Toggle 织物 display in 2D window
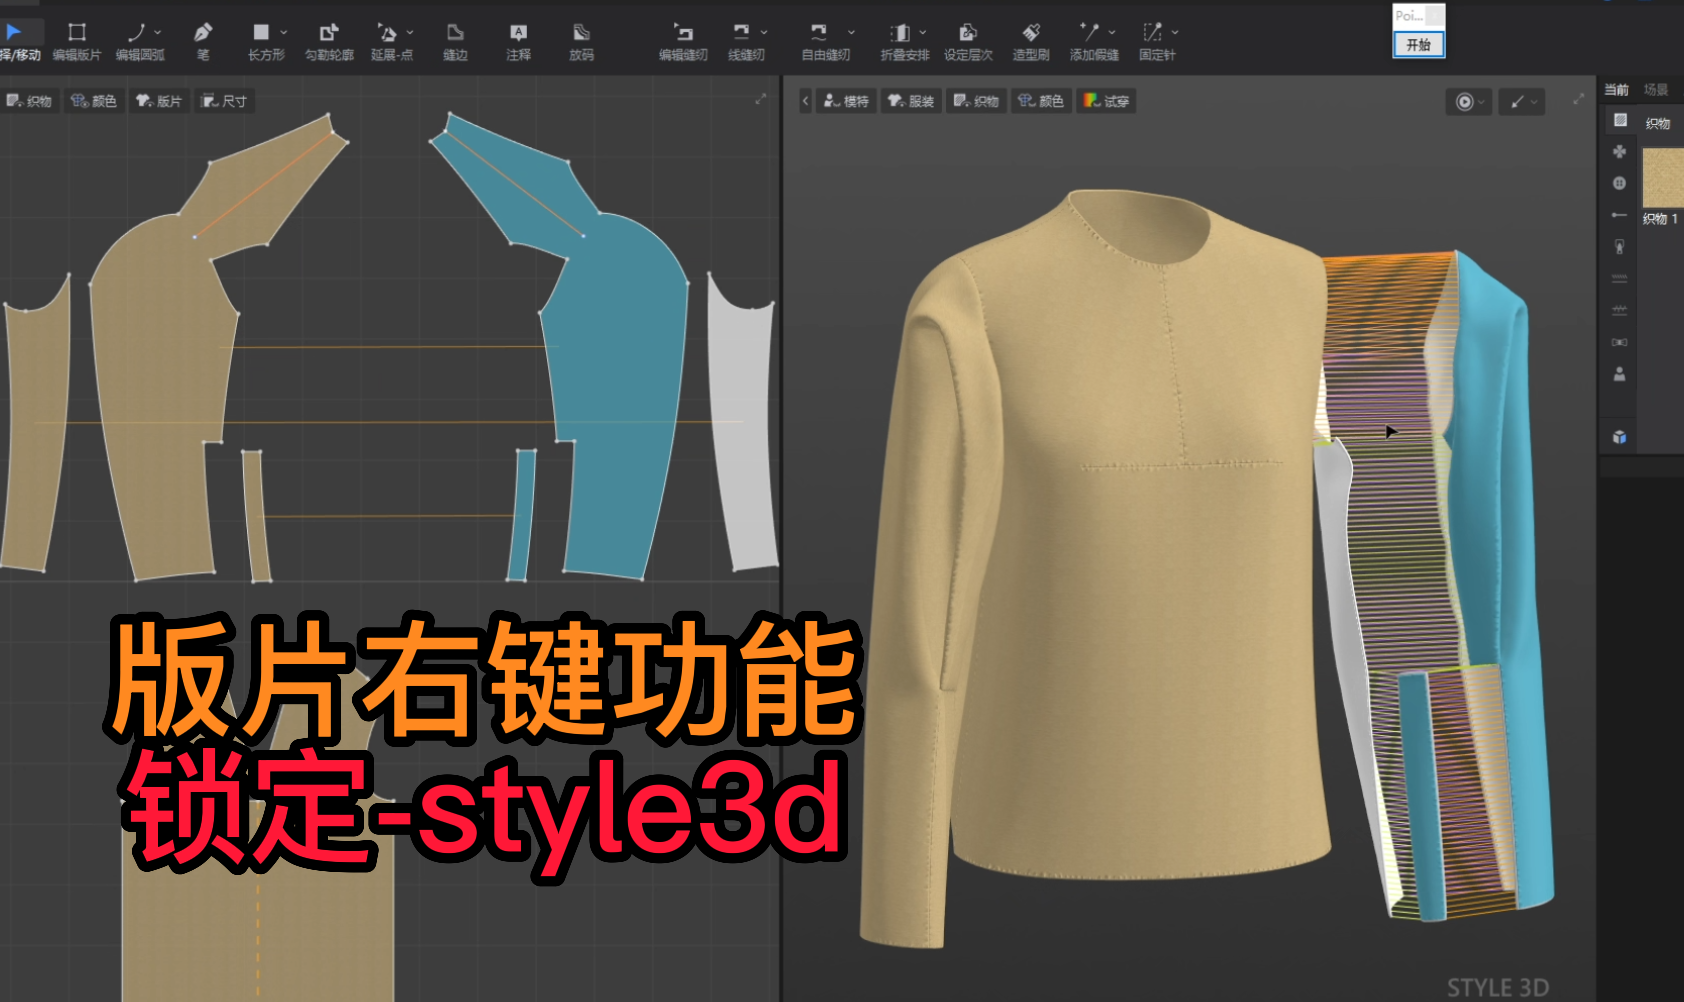1684x1002 pixels. 29,101
